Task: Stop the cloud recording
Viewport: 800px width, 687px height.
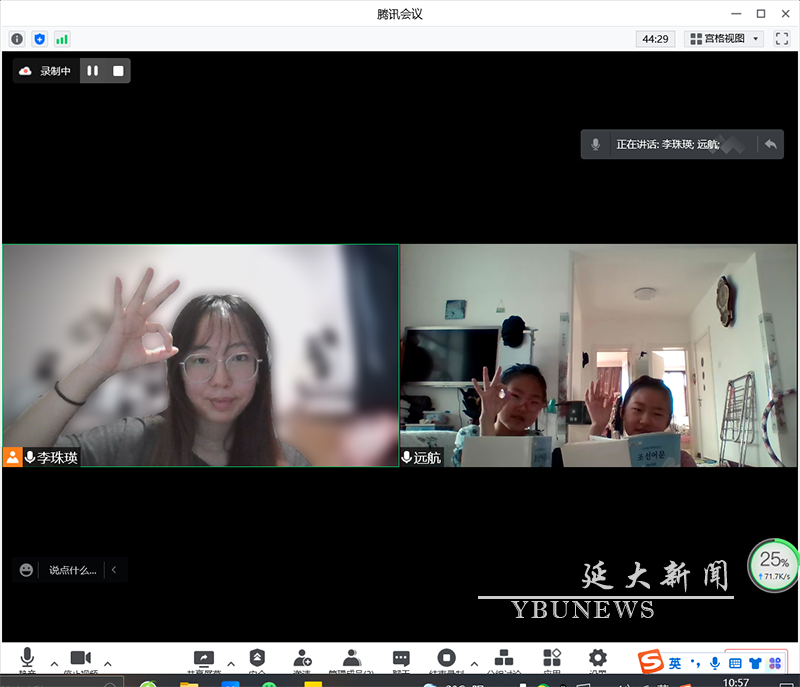Action: pos(118,71)
